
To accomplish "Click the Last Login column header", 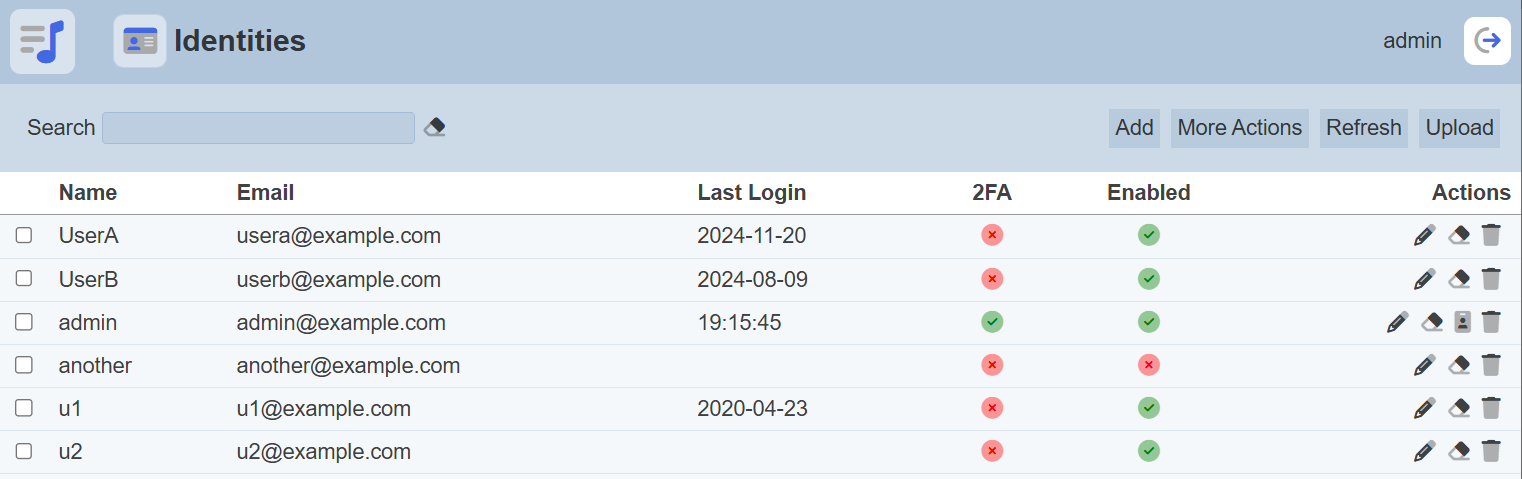I will pos(751,193).
